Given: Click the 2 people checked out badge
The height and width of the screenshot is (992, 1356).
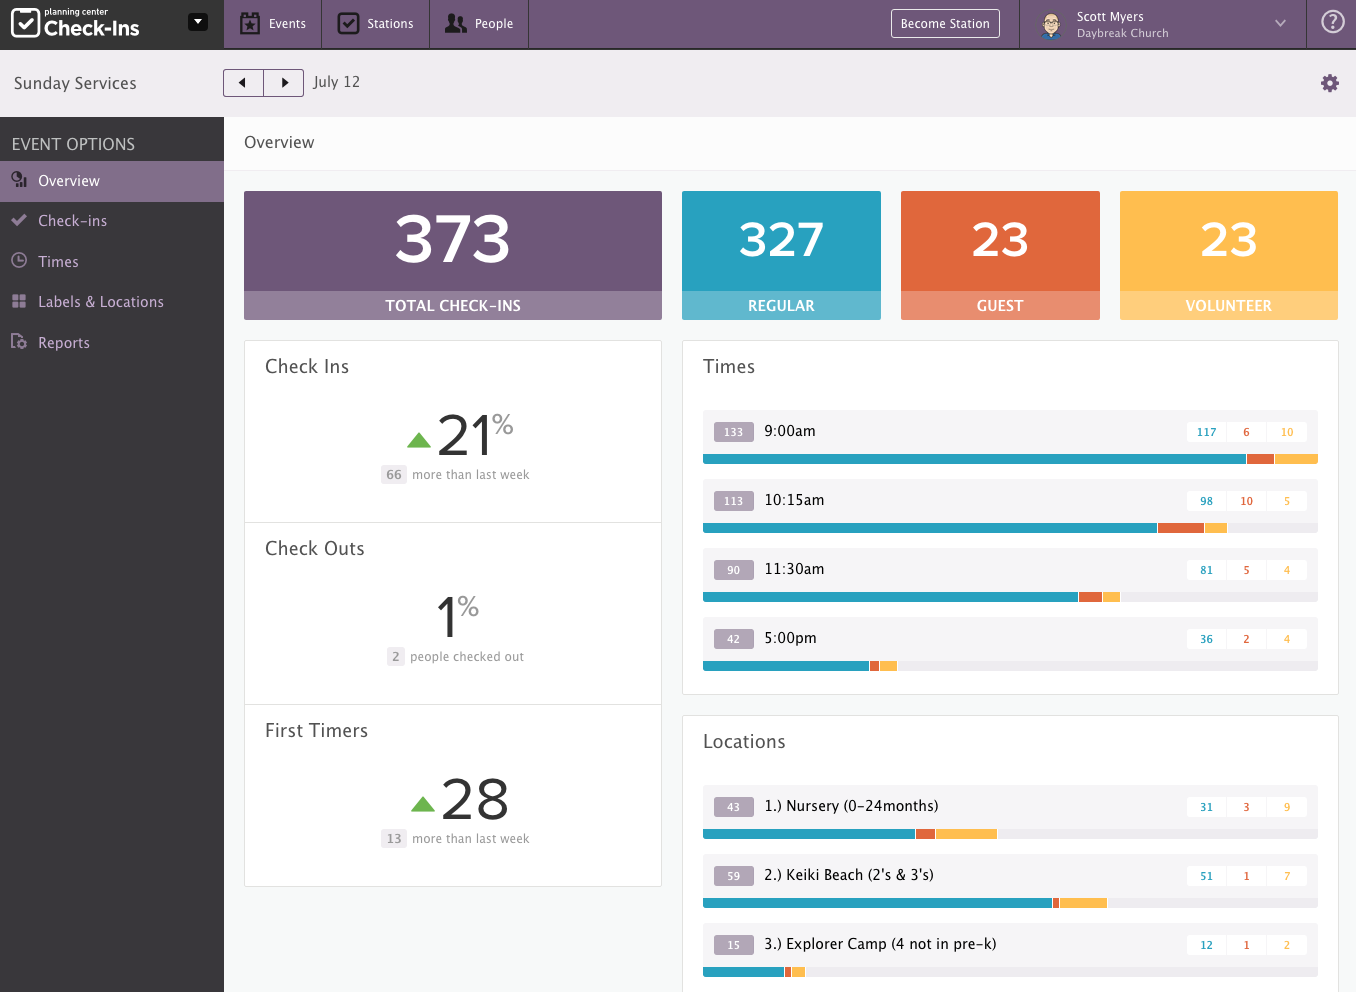Looking at the screenshot, I should click(x=396, y=657).
